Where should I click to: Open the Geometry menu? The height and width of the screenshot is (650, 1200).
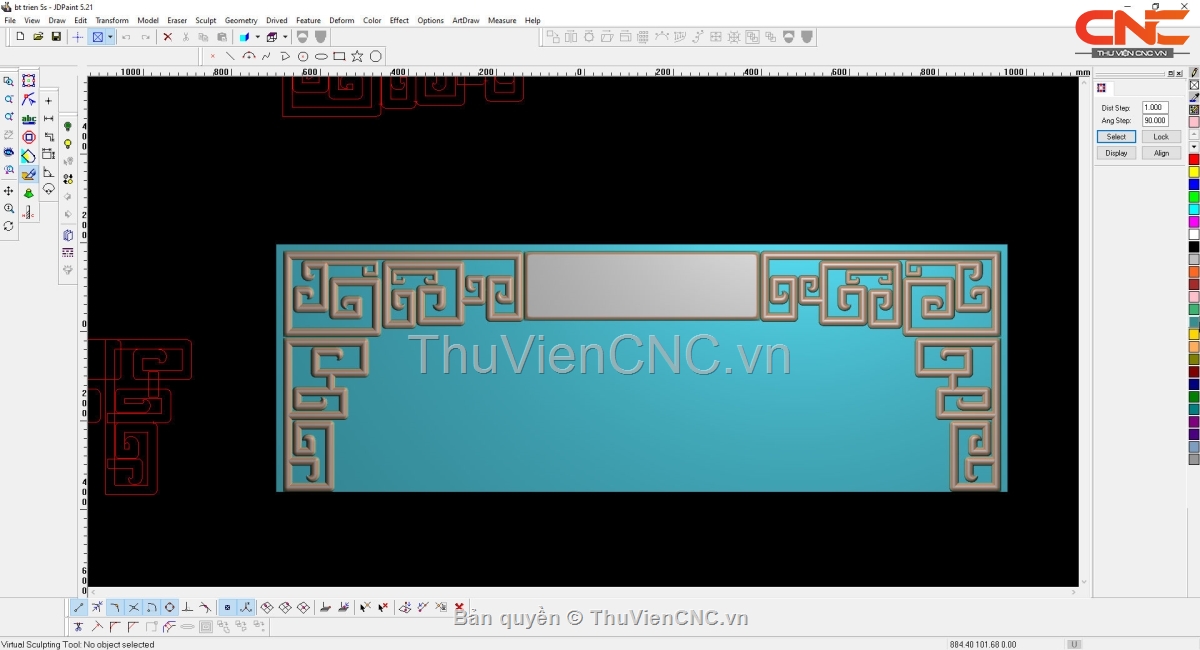(x=241, y=20)
